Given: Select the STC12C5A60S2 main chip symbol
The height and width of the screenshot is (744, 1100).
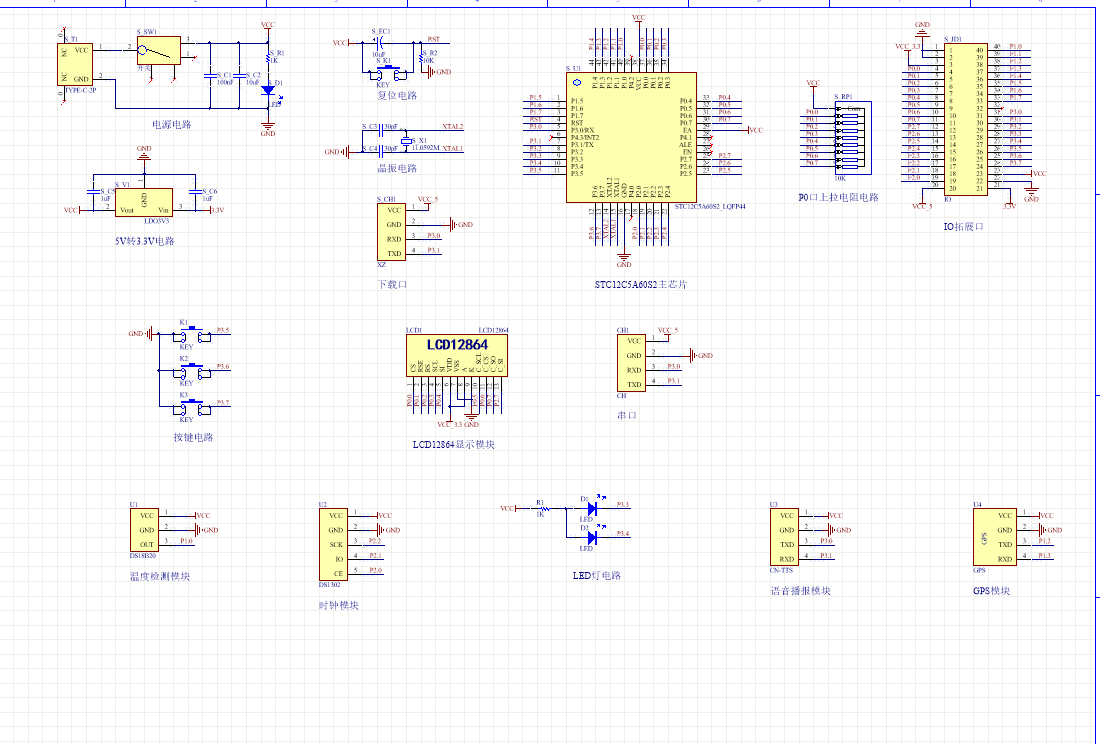Looking at the screenshot, I should click(630, 137).
